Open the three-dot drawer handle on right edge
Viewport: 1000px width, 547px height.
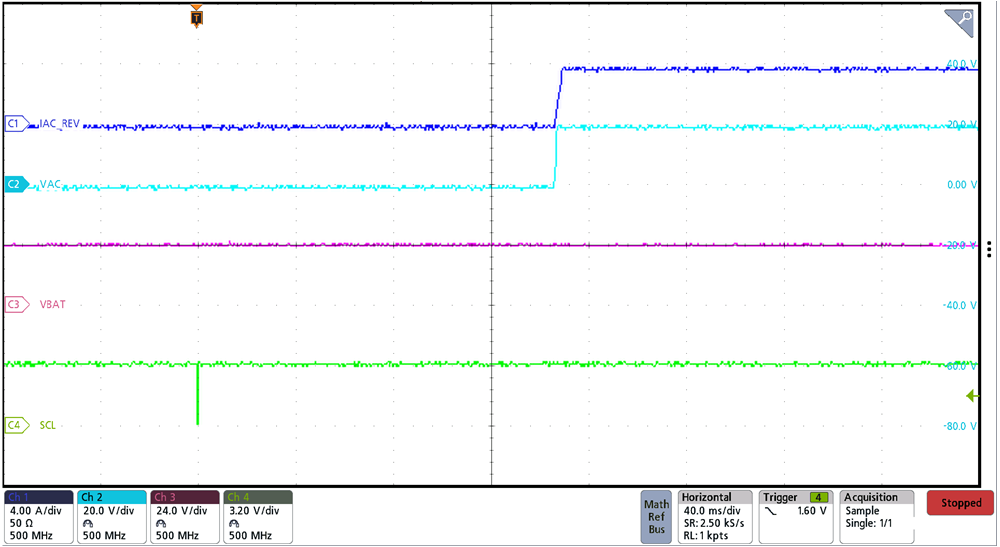tap(989, 249)
